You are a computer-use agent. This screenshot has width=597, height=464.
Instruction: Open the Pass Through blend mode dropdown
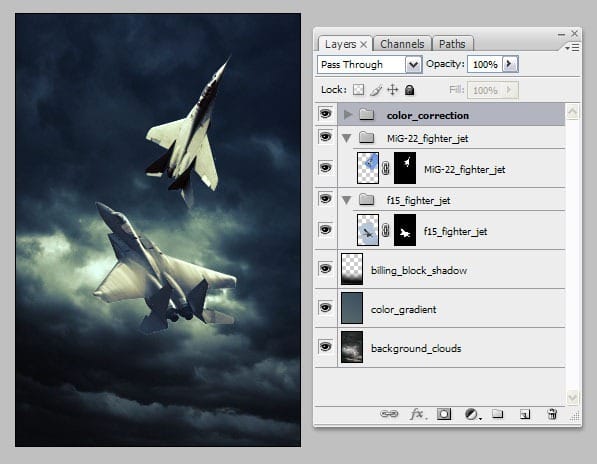pyautogui.click(x=369, y=65)
